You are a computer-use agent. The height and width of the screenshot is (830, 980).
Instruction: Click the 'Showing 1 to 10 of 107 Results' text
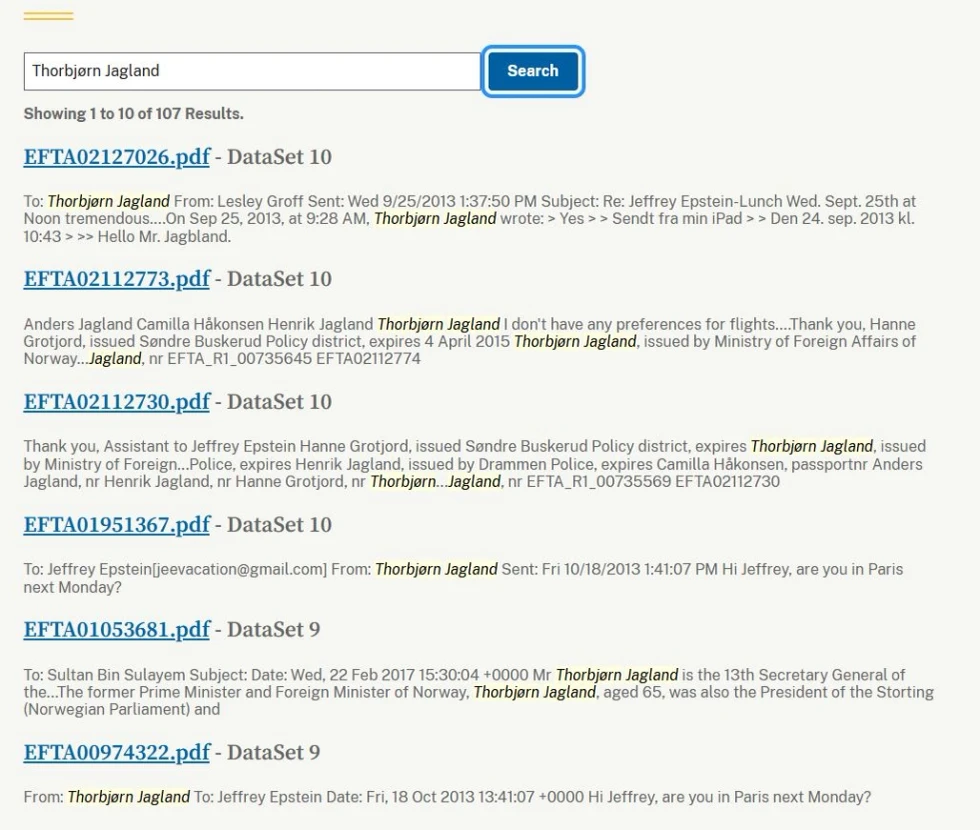click(x=133, y=114)
